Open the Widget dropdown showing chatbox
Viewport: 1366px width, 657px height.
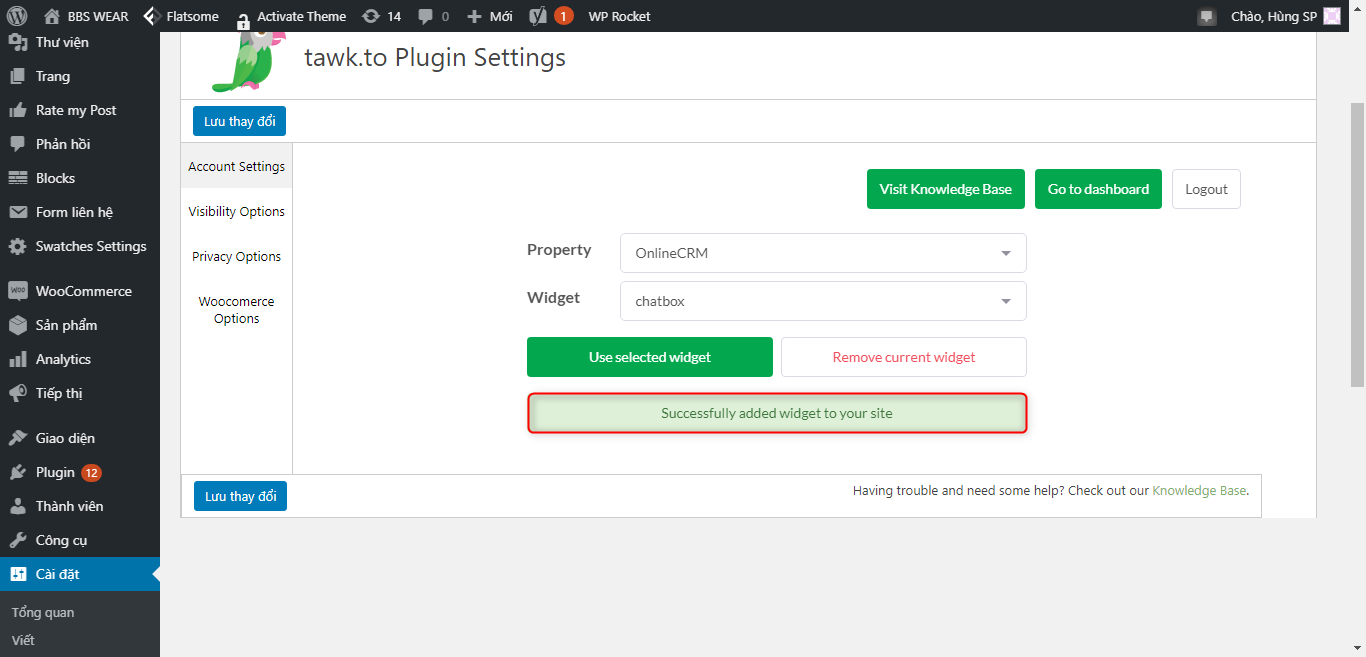pyautogui.click(x=823, y=301)
